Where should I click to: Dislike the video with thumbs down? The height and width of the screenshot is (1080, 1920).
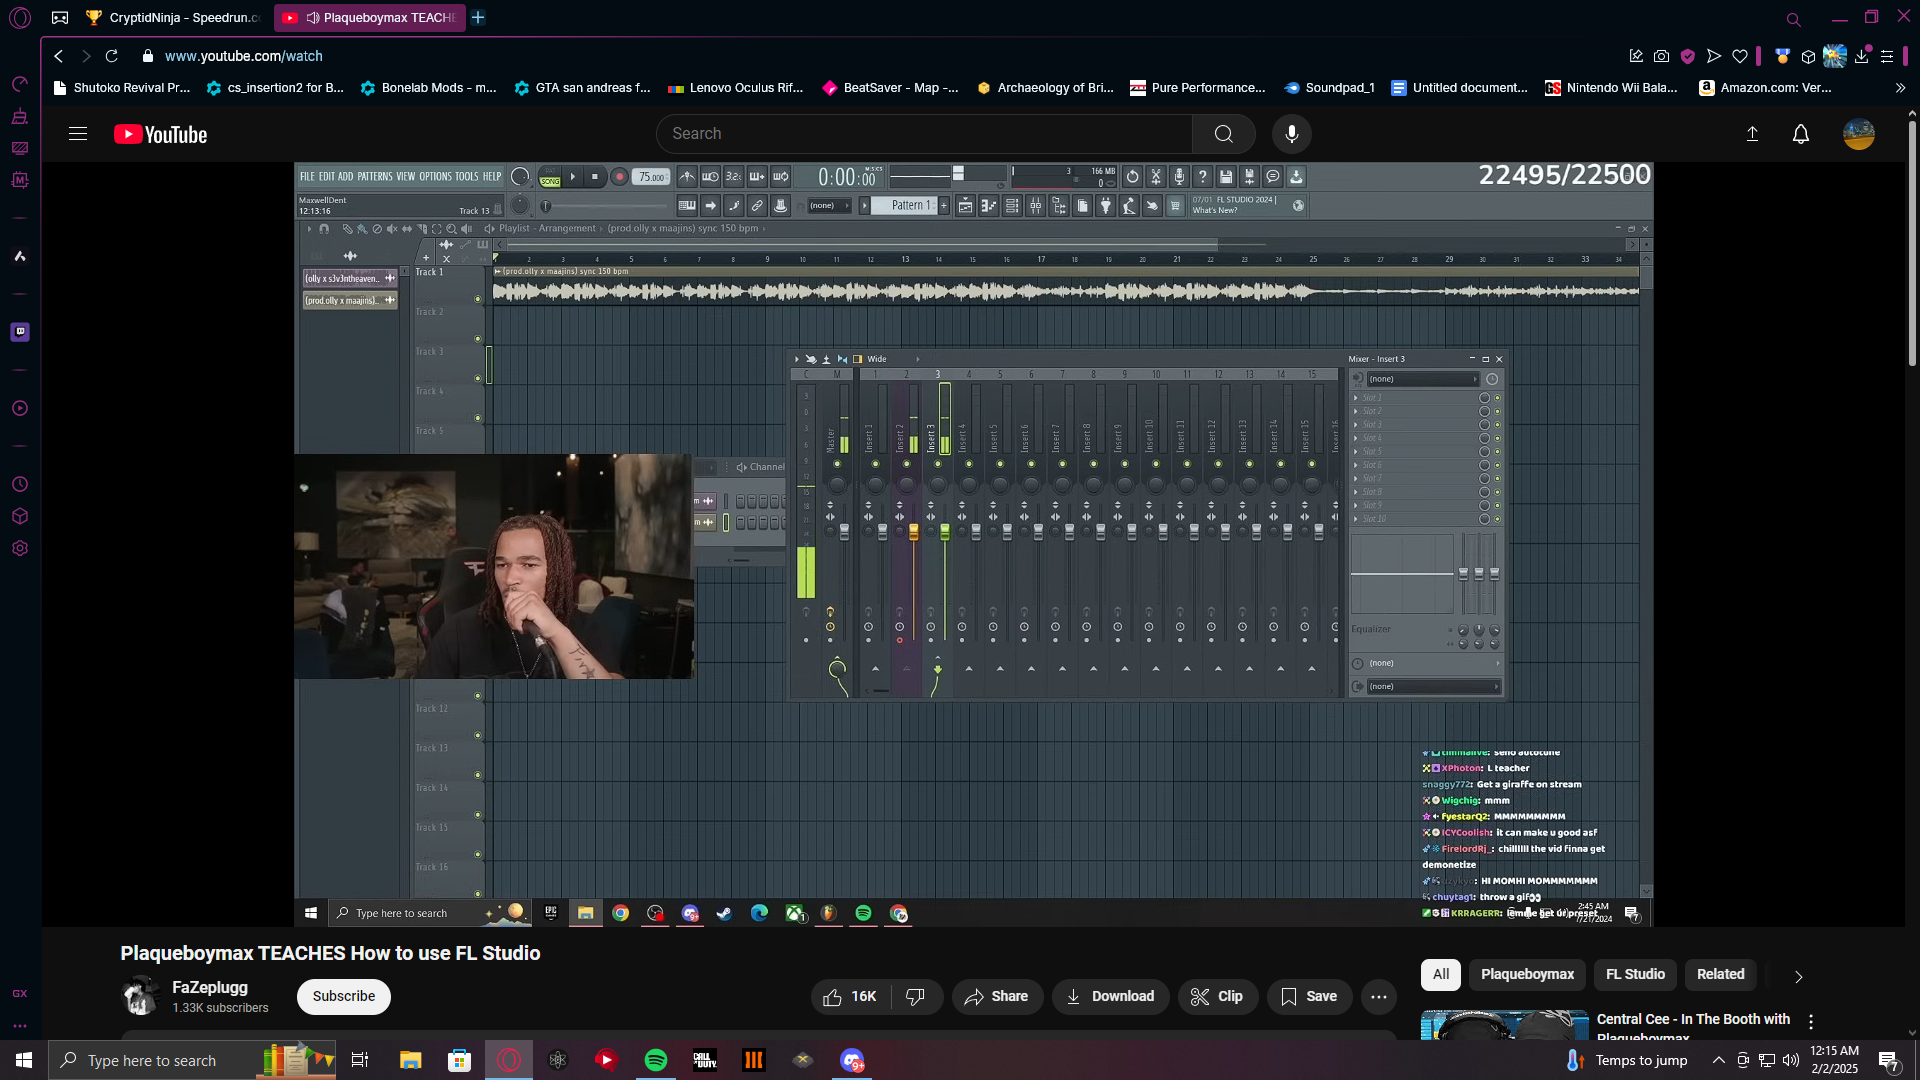pos(915,997)
